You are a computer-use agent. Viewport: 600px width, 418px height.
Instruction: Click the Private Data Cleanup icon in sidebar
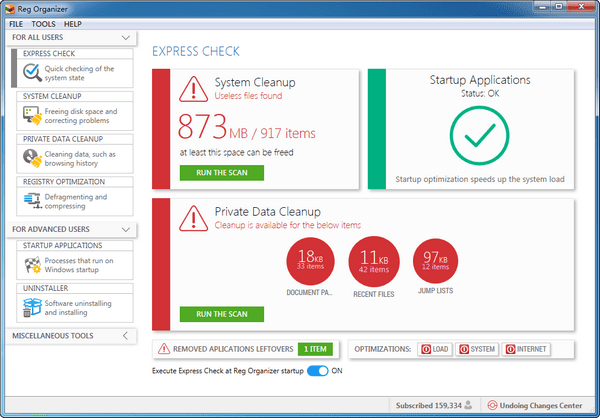(x=32, y=158)
